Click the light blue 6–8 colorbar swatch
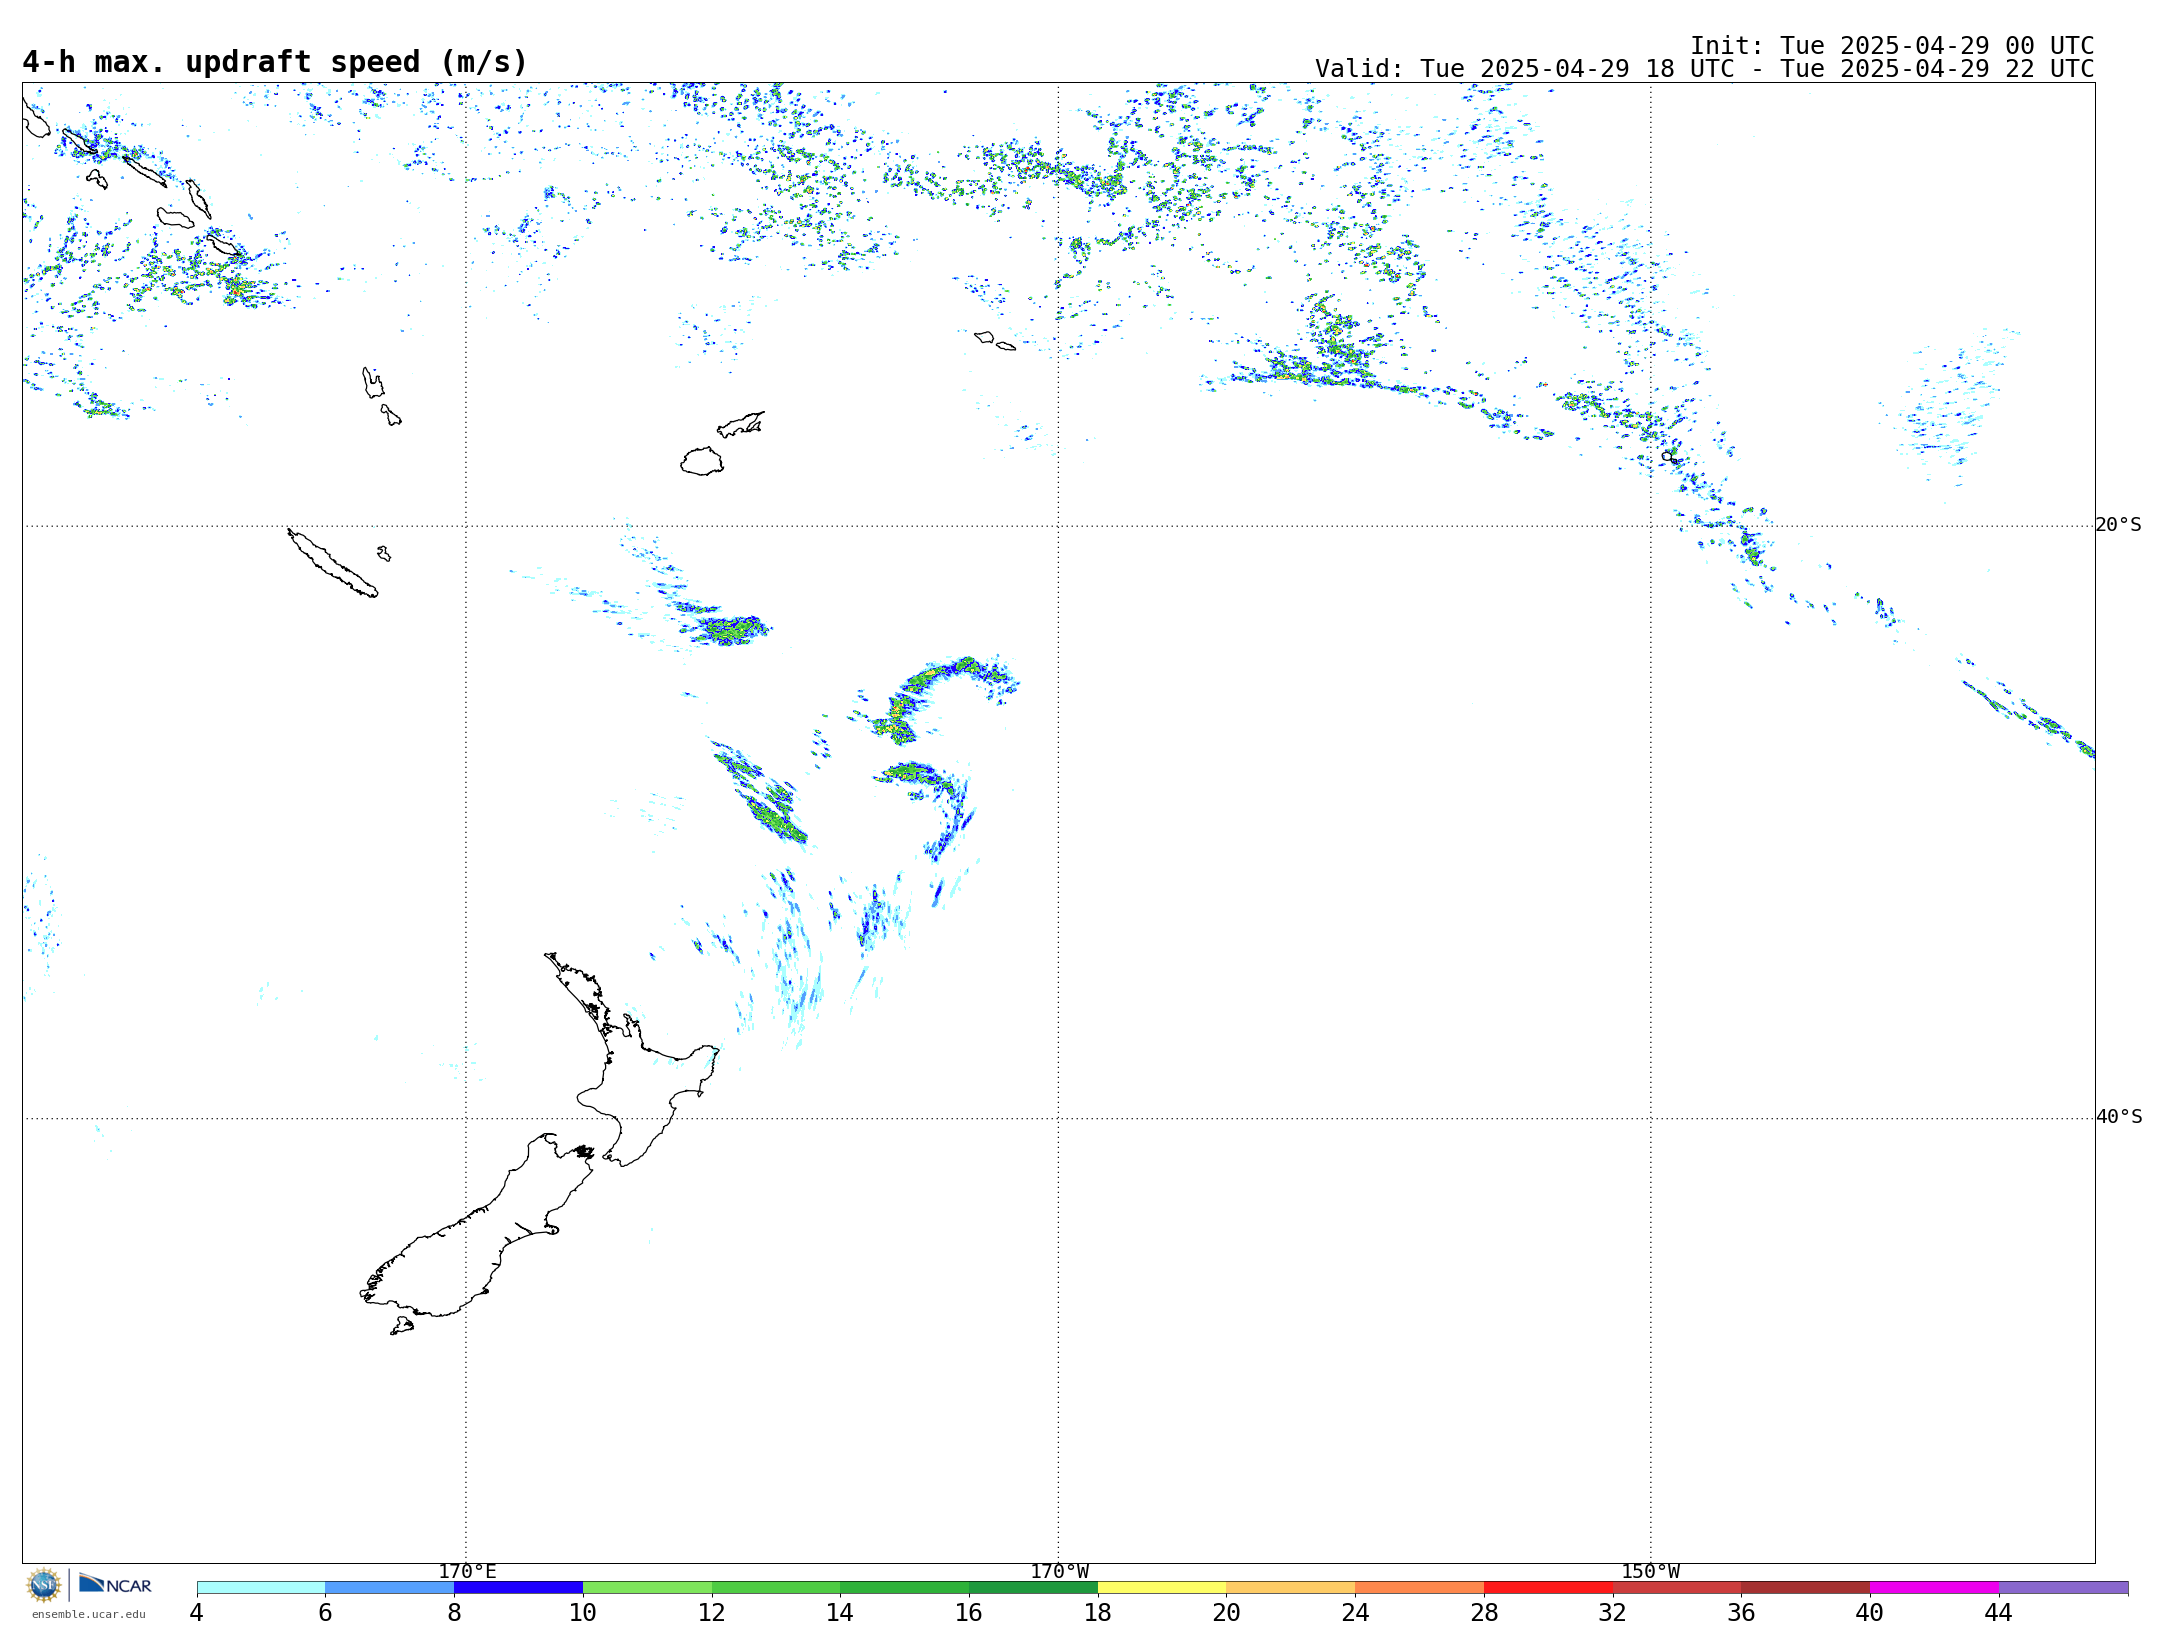The image size is (2160, 1626). [x=390, y=1588]
